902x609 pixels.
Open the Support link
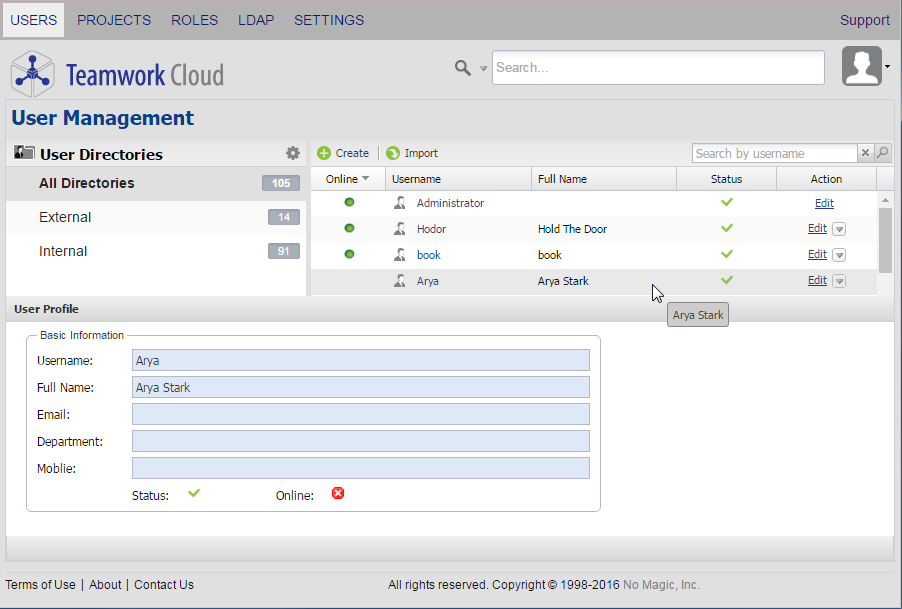click(x=865, y=20)
